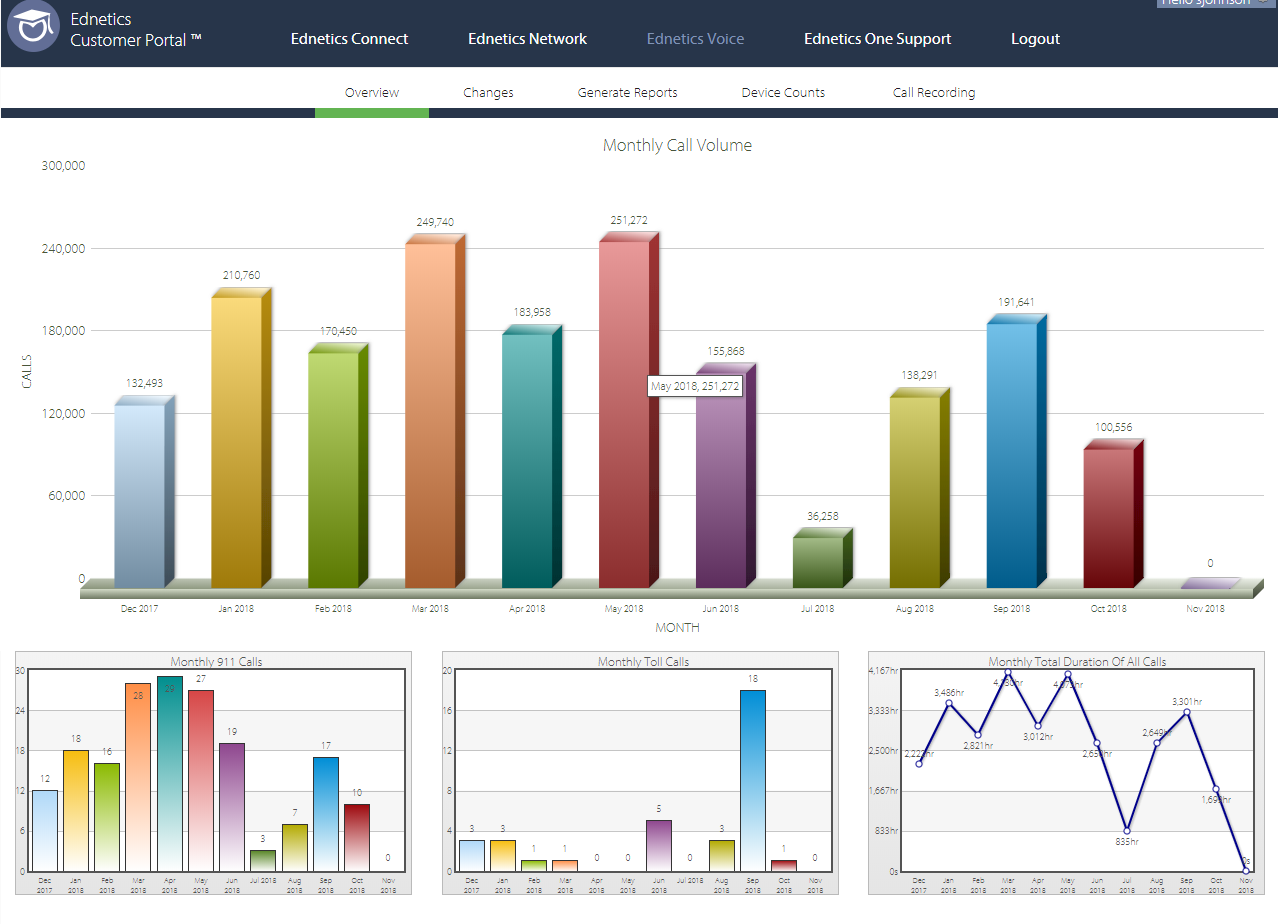
Task: Click the Monthly Call Volume chart title
Action: point(677,146)
